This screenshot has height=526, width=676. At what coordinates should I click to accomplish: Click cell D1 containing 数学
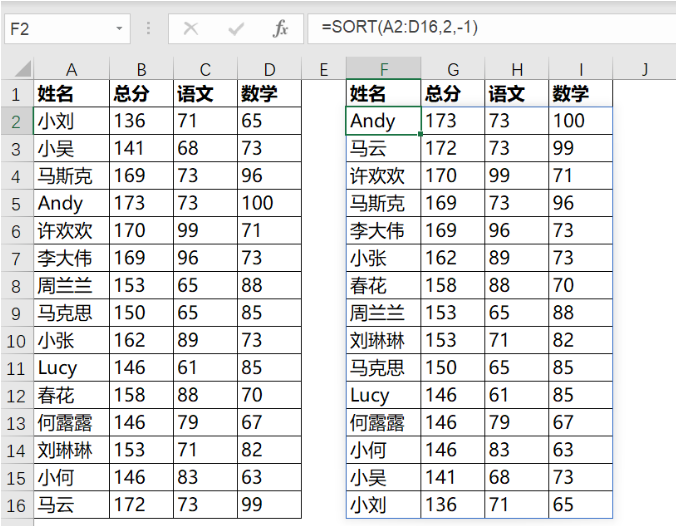point(269,94)
